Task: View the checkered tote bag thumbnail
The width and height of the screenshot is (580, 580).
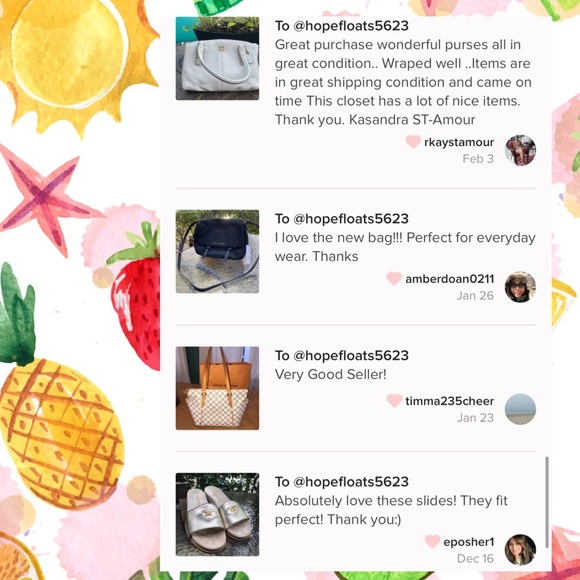Action: (x=218, y=388)
